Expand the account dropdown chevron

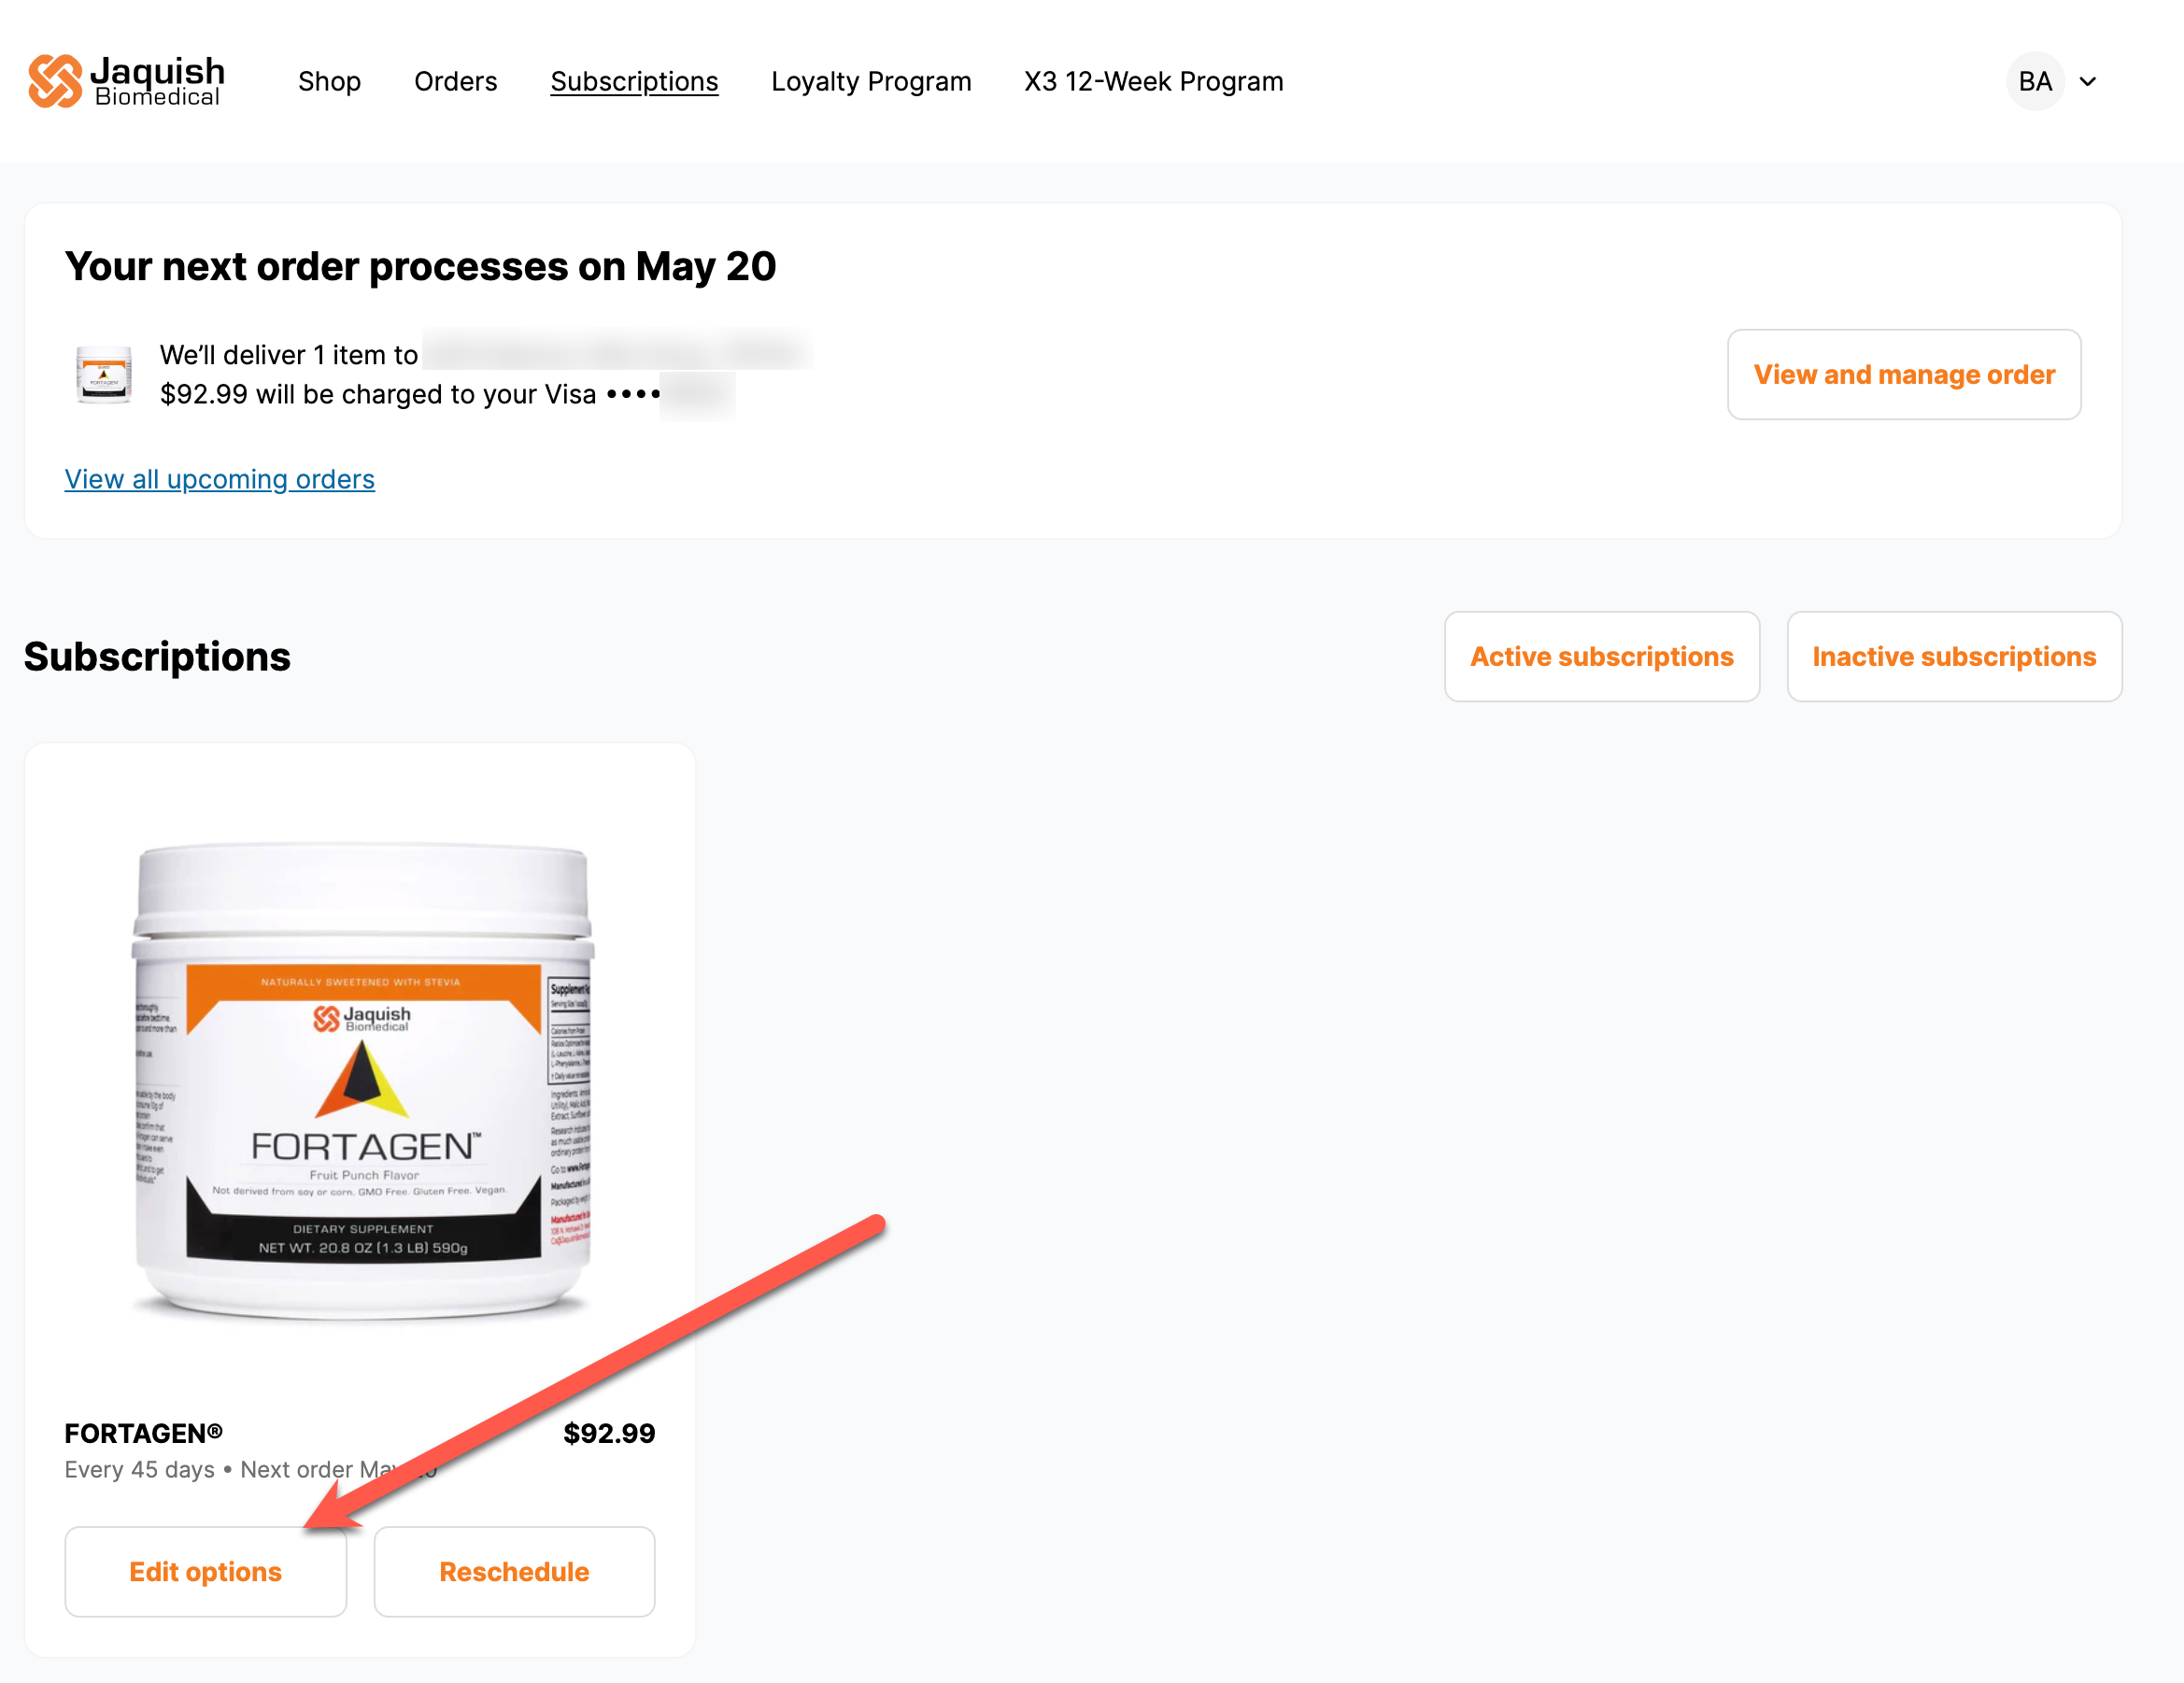click(2087, 82)
